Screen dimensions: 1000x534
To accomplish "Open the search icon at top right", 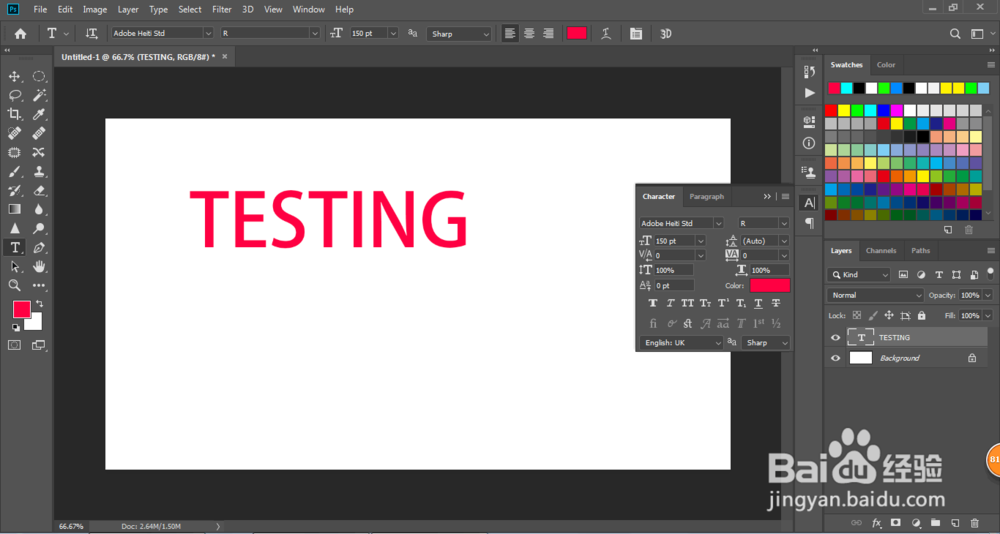I will [x=955, y=34].
